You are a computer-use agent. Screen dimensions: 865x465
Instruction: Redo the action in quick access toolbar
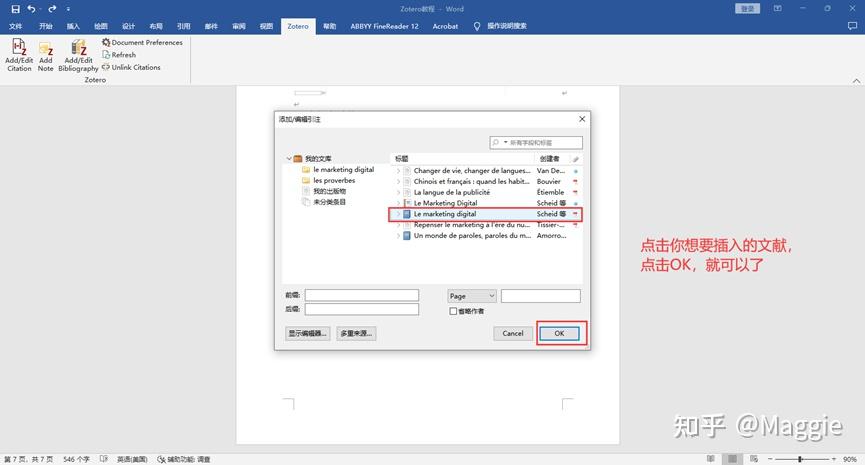[x=52, y=9]
